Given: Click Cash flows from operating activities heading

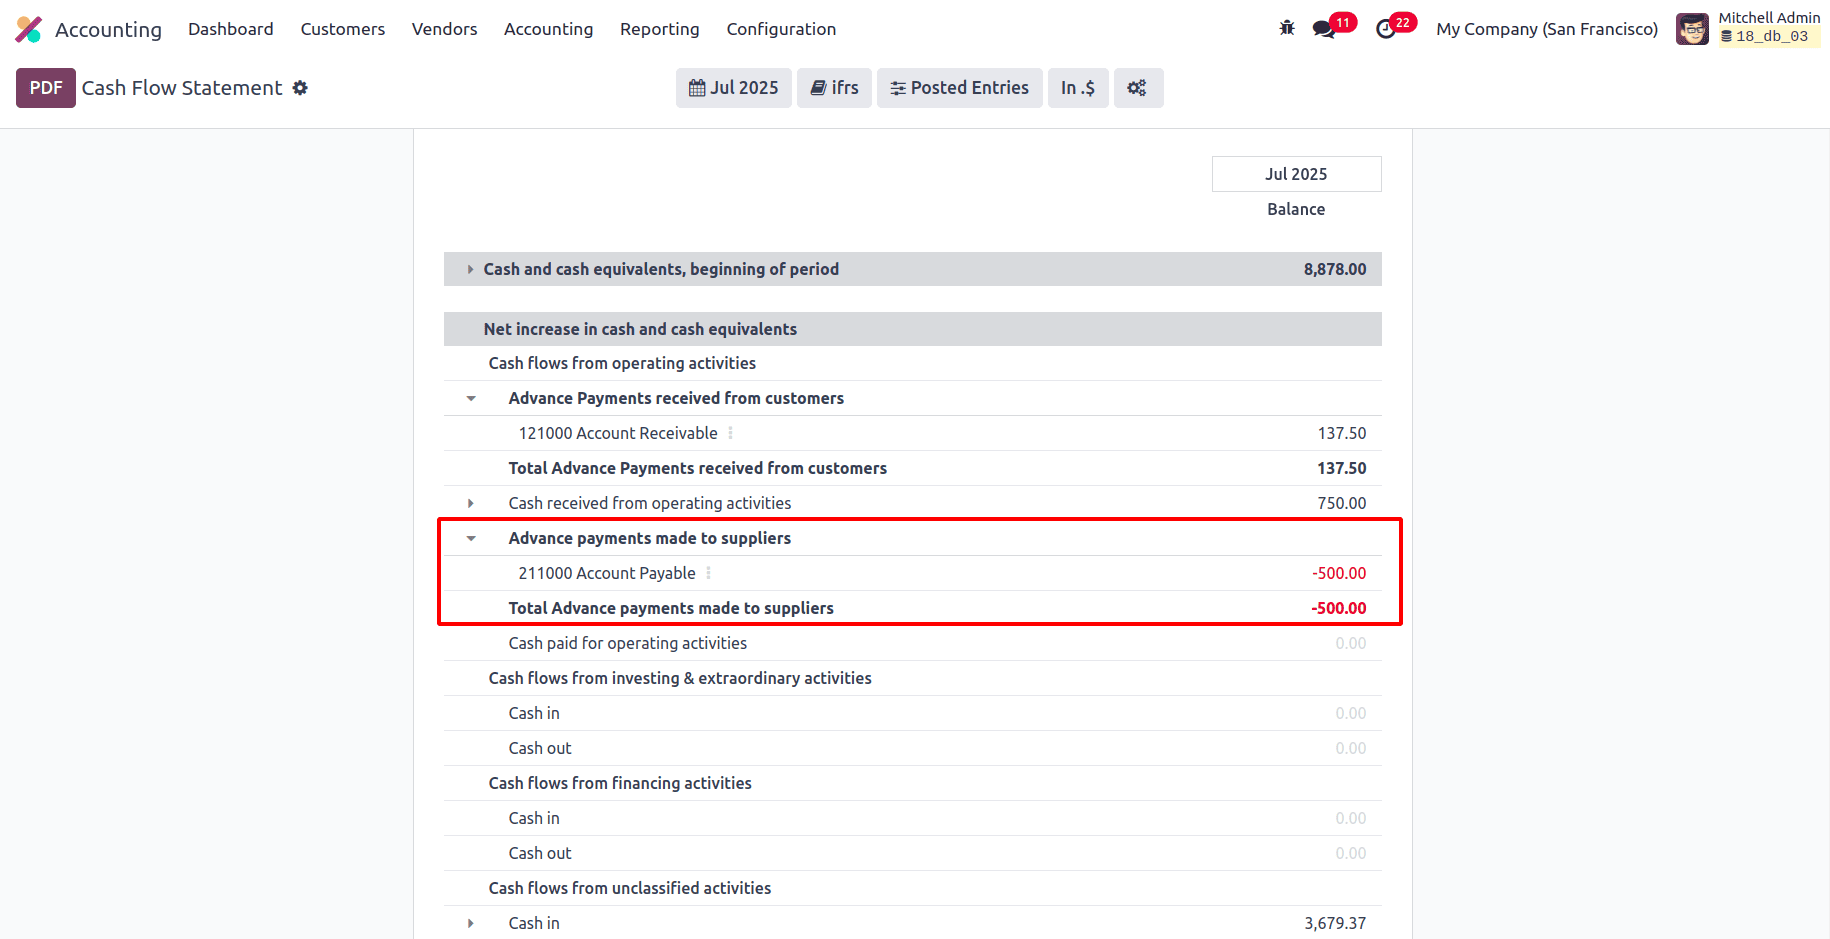Looking at the screenshot, I should (x=622, y=363).
